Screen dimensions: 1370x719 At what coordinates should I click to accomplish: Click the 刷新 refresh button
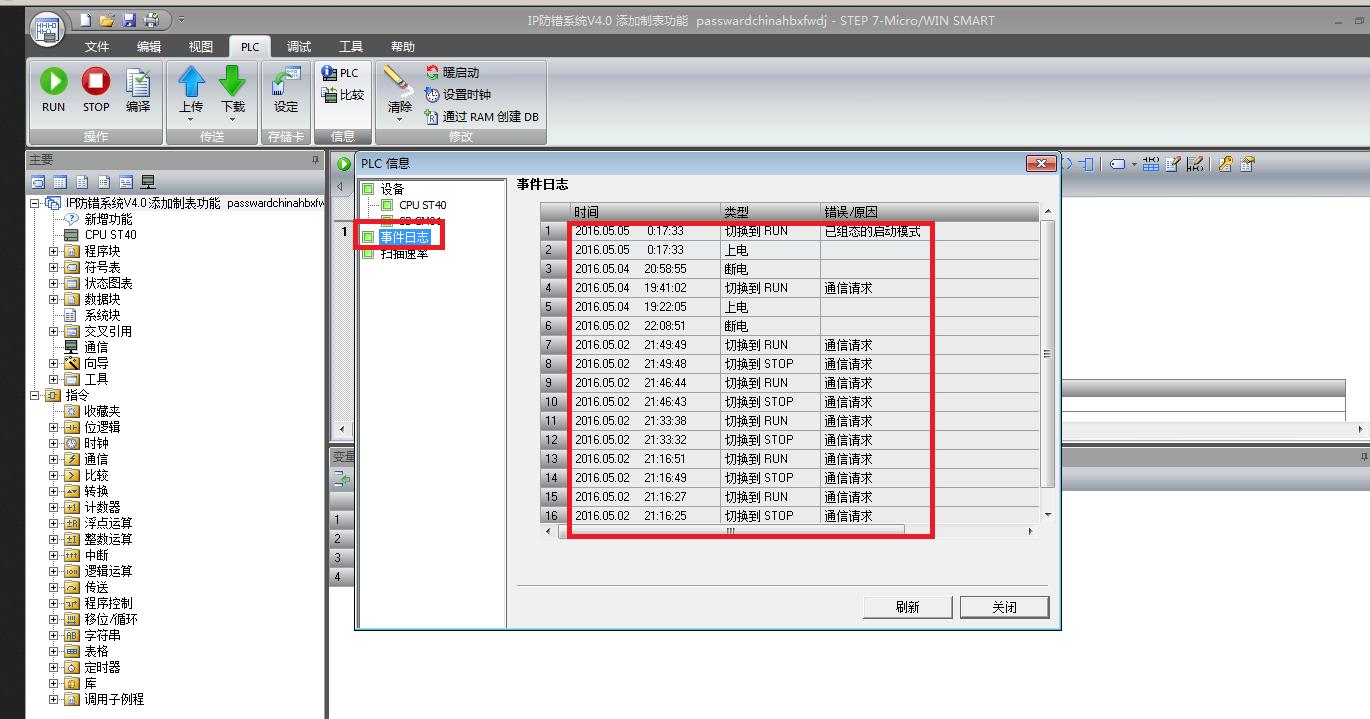[908, 607]
